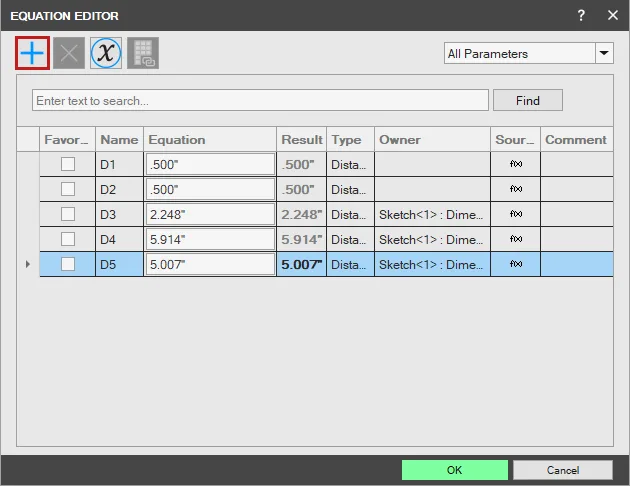Select the D1 name cell
The width and height of the screenshot is (630, 486).
[x=119, y=164]
